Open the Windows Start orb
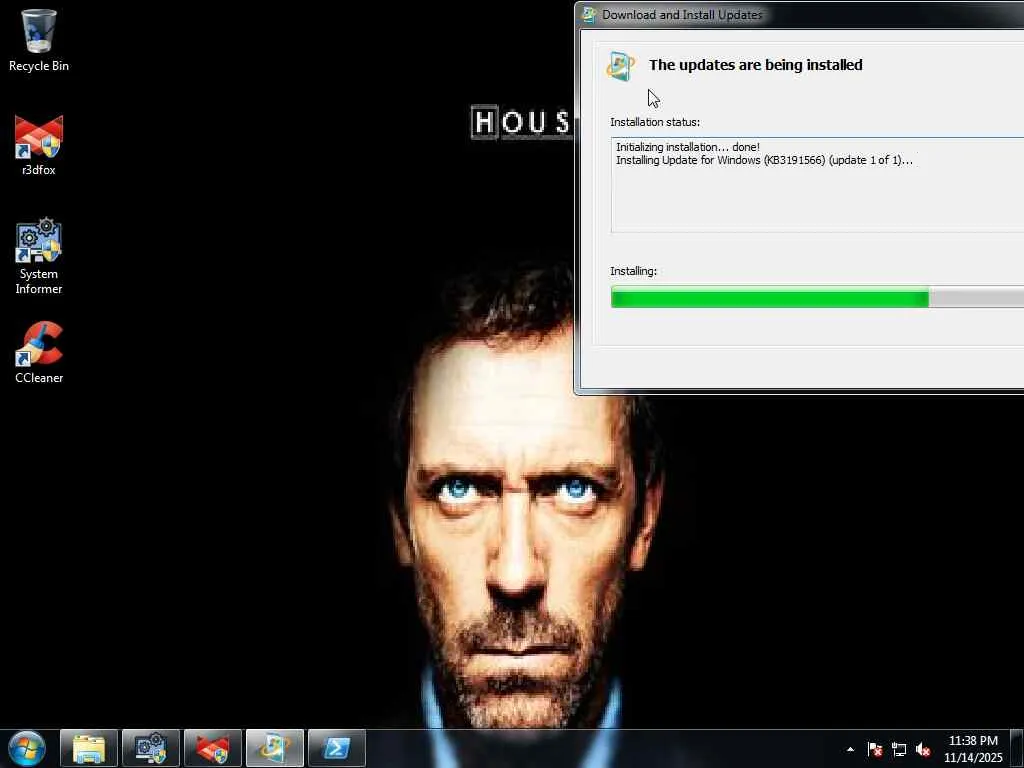This screenshot has height=768, width=1024. [x=27, y=748]
